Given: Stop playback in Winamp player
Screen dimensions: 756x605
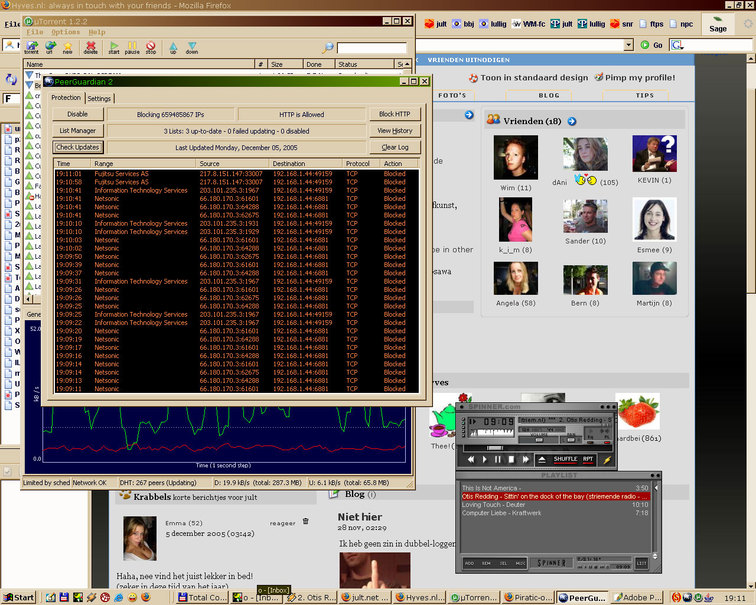Looking at the screenshot, I should (x=511, y=459).
